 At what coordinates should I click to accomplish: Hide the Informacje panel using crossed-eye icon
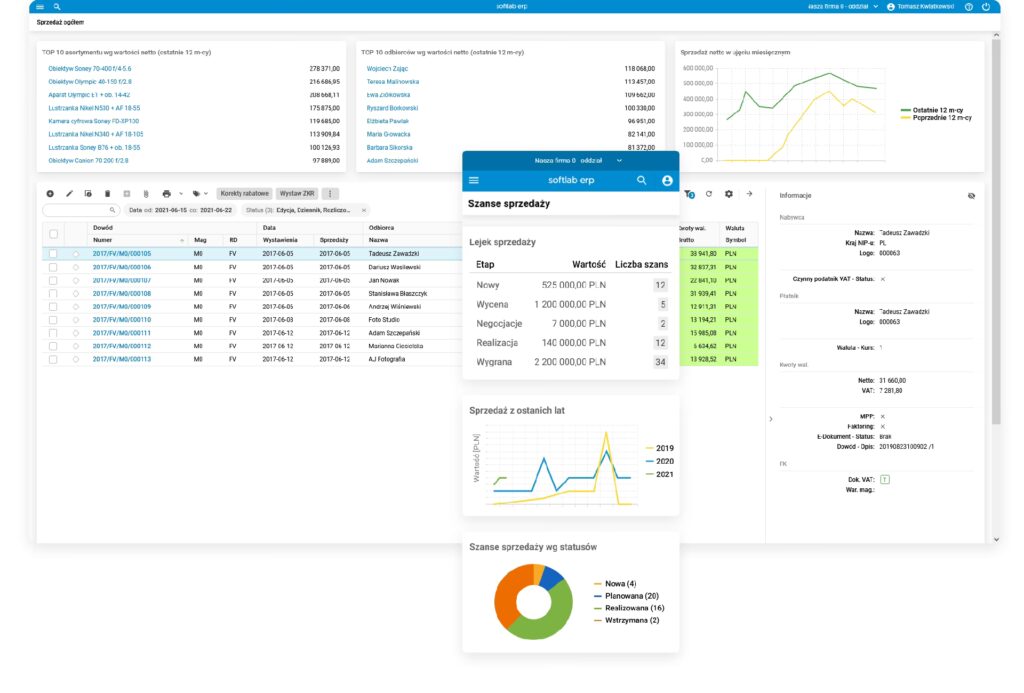coord(971,196)
